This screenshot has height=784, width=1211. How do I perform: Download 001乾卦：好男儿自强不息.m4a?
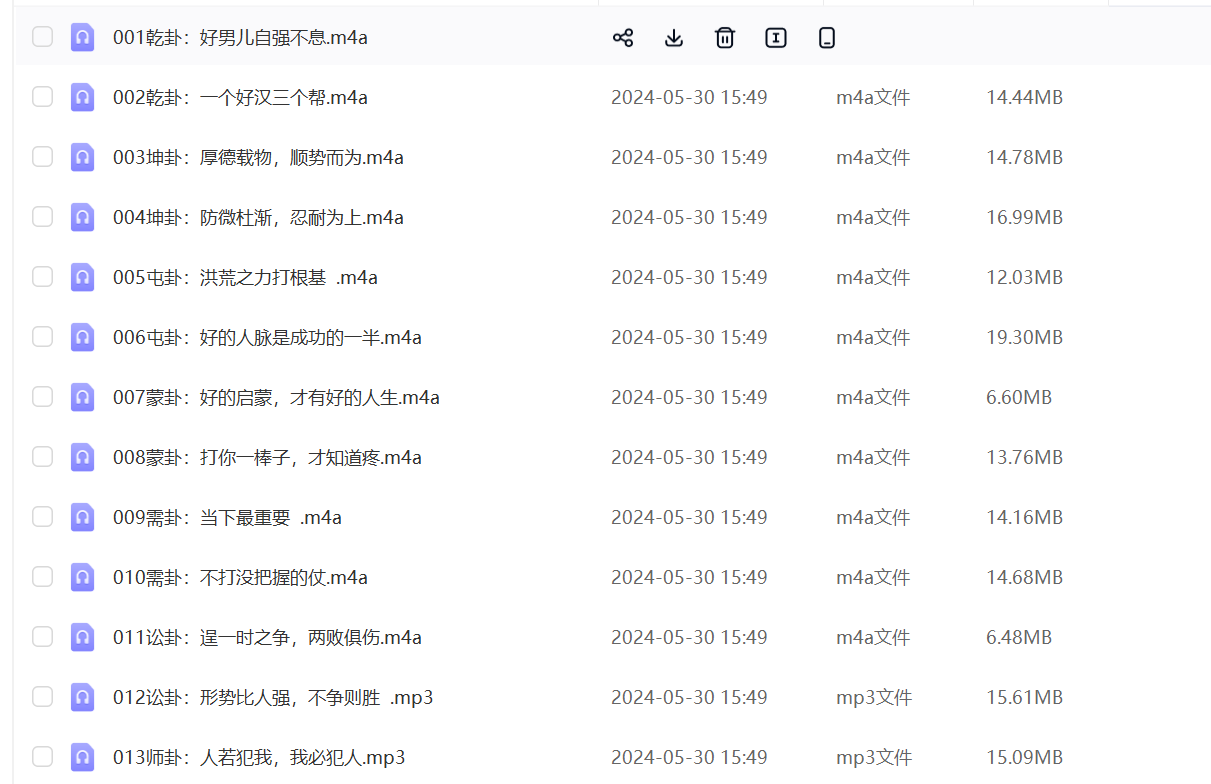point(673,37)
